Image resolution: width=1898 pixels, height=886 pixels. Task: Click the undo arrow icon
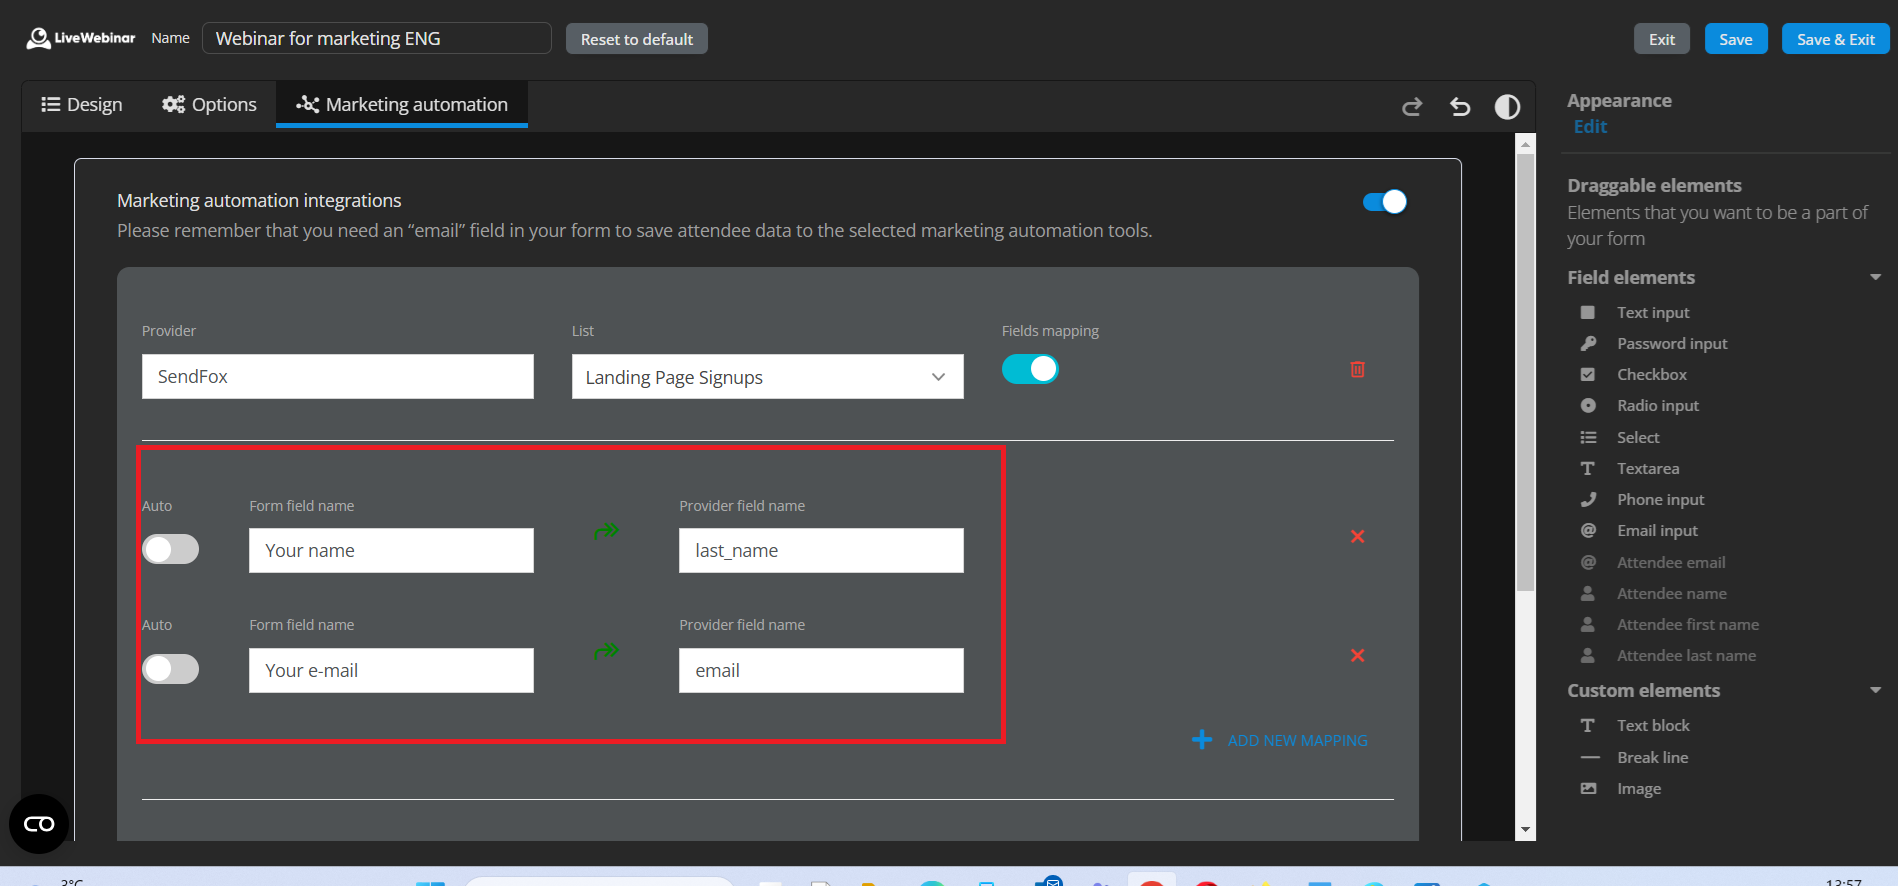pyautogui.click(x=1460, y=106)
